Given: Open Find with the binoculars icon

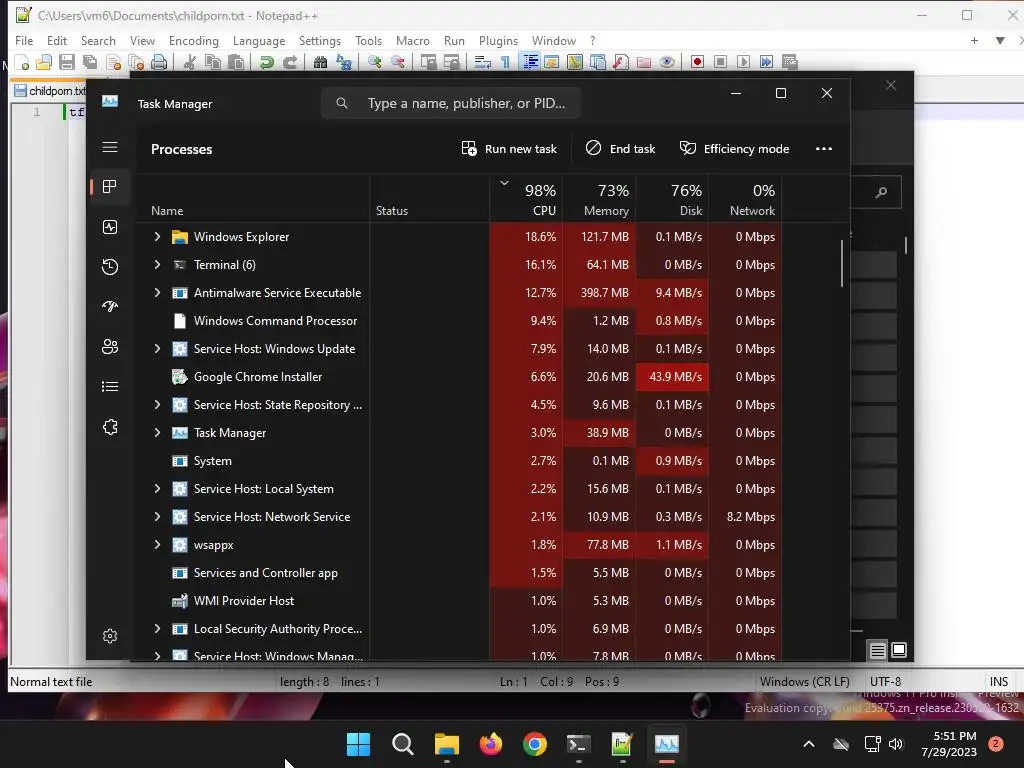Looking at the screenshot, I should pos(321,62).
